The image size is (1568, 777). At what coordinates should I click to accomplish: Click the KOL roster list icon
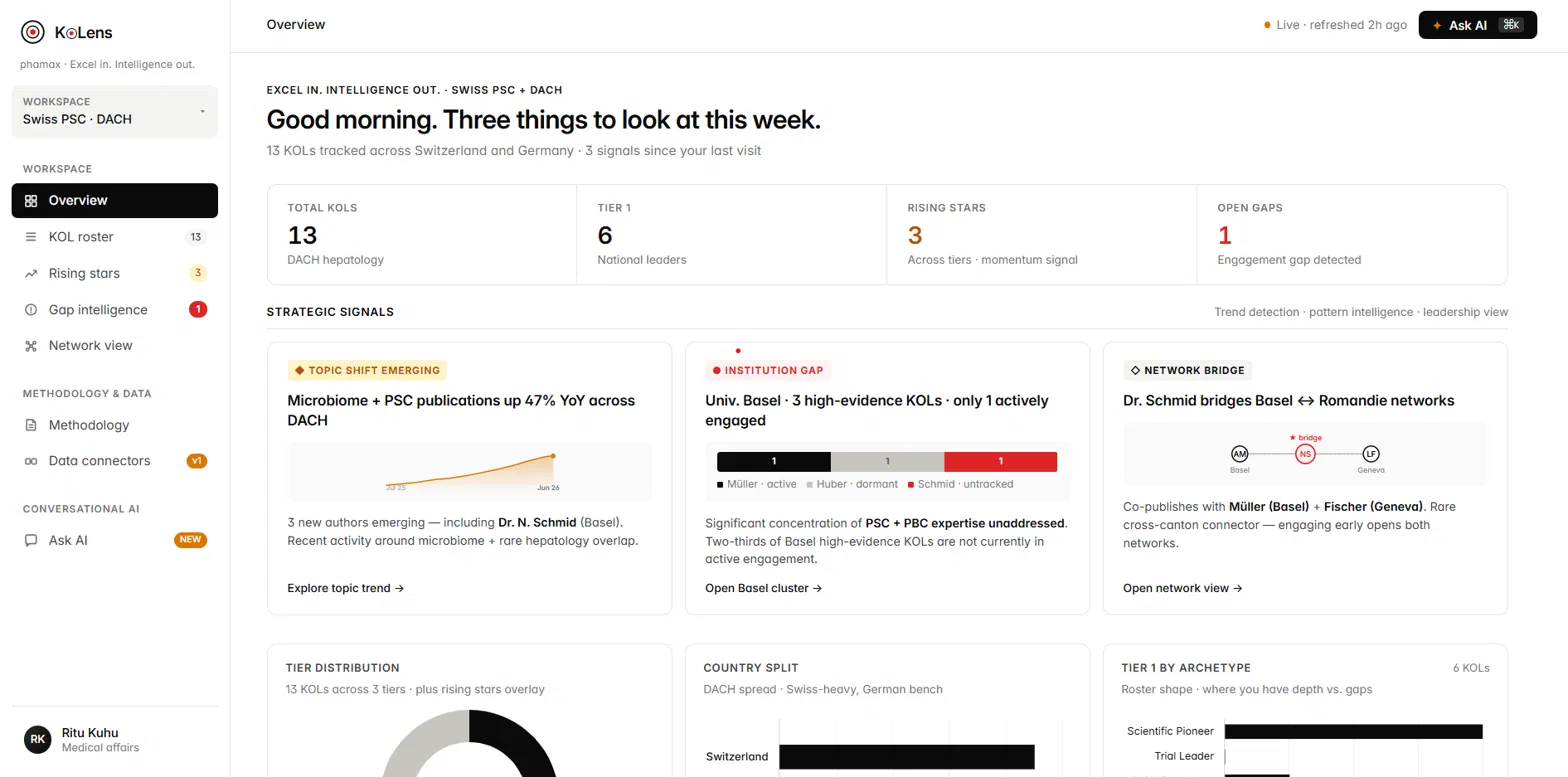31,237
